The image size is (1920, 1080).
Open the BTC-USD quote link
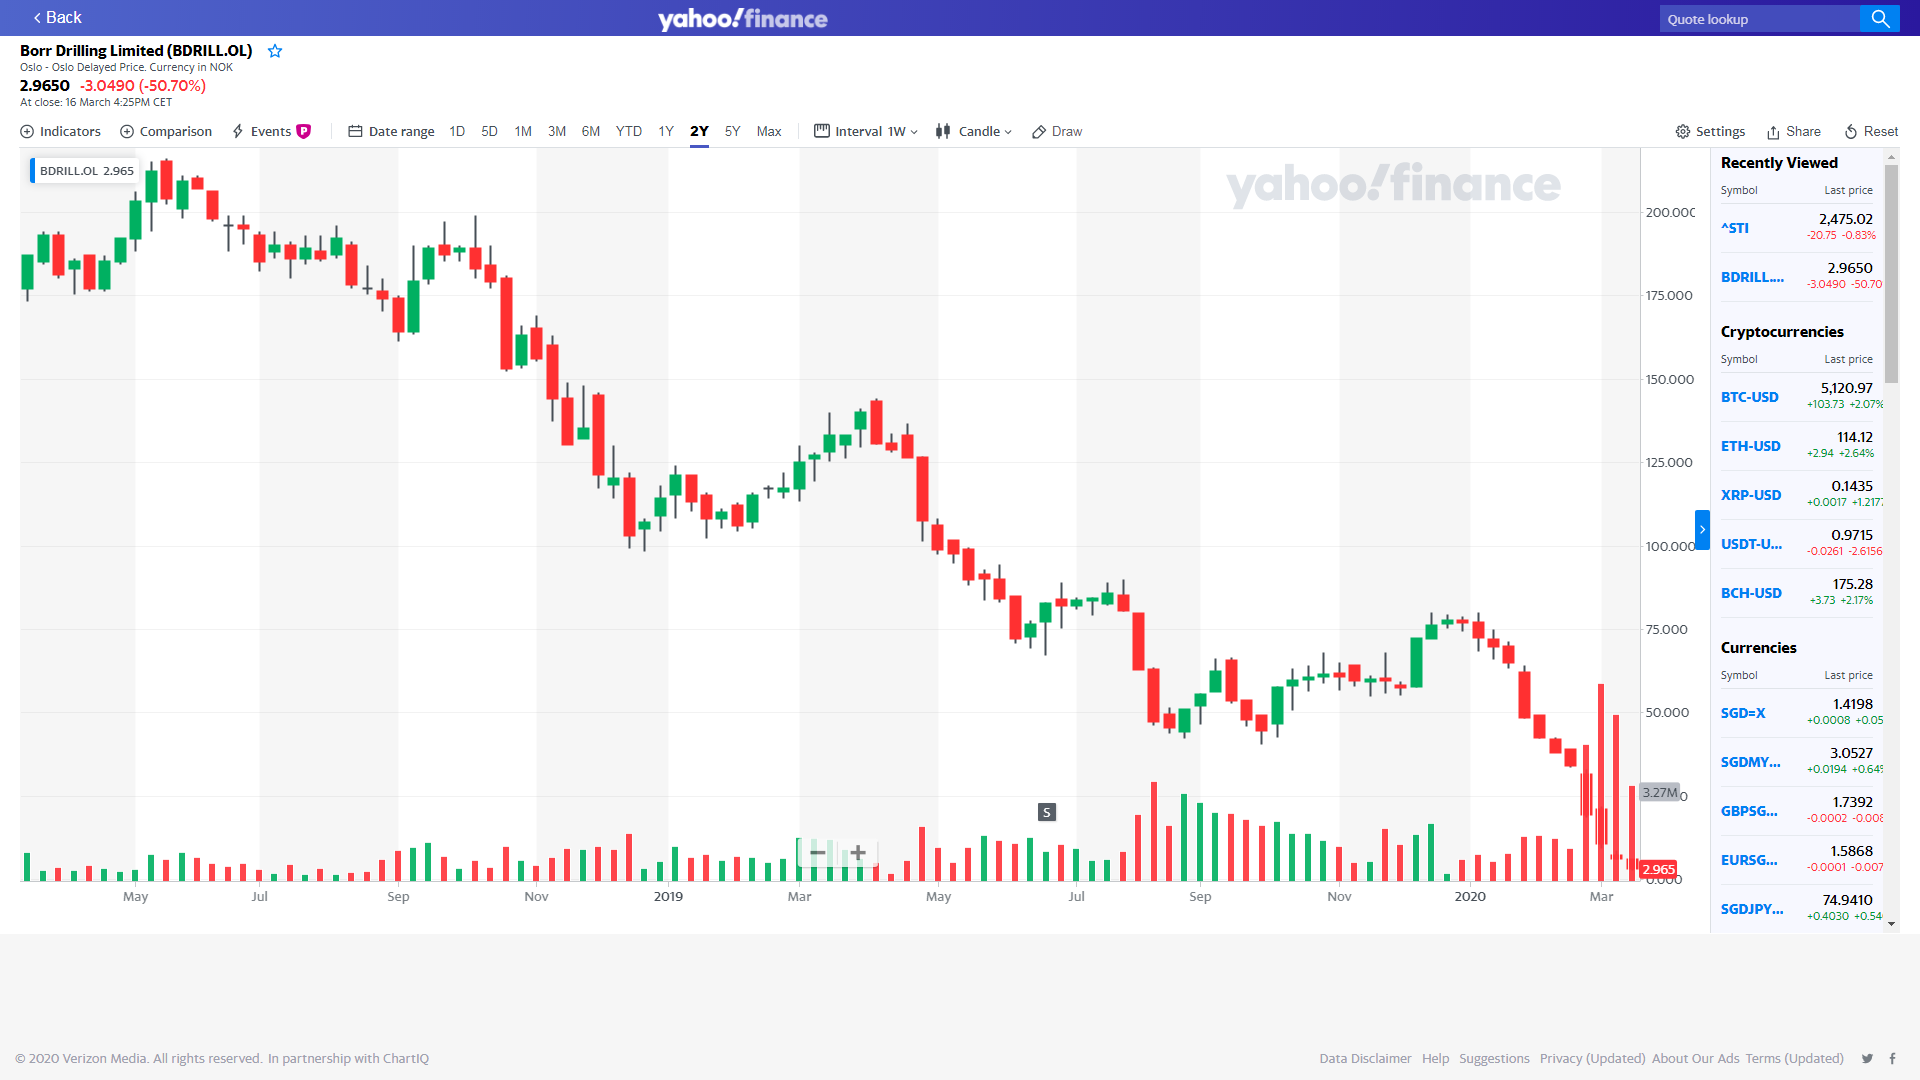click(x=1749, y=397)
